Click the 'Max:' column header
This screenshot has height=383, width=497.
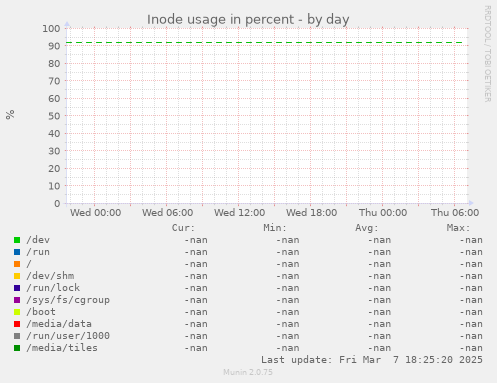tap(458, 228)
